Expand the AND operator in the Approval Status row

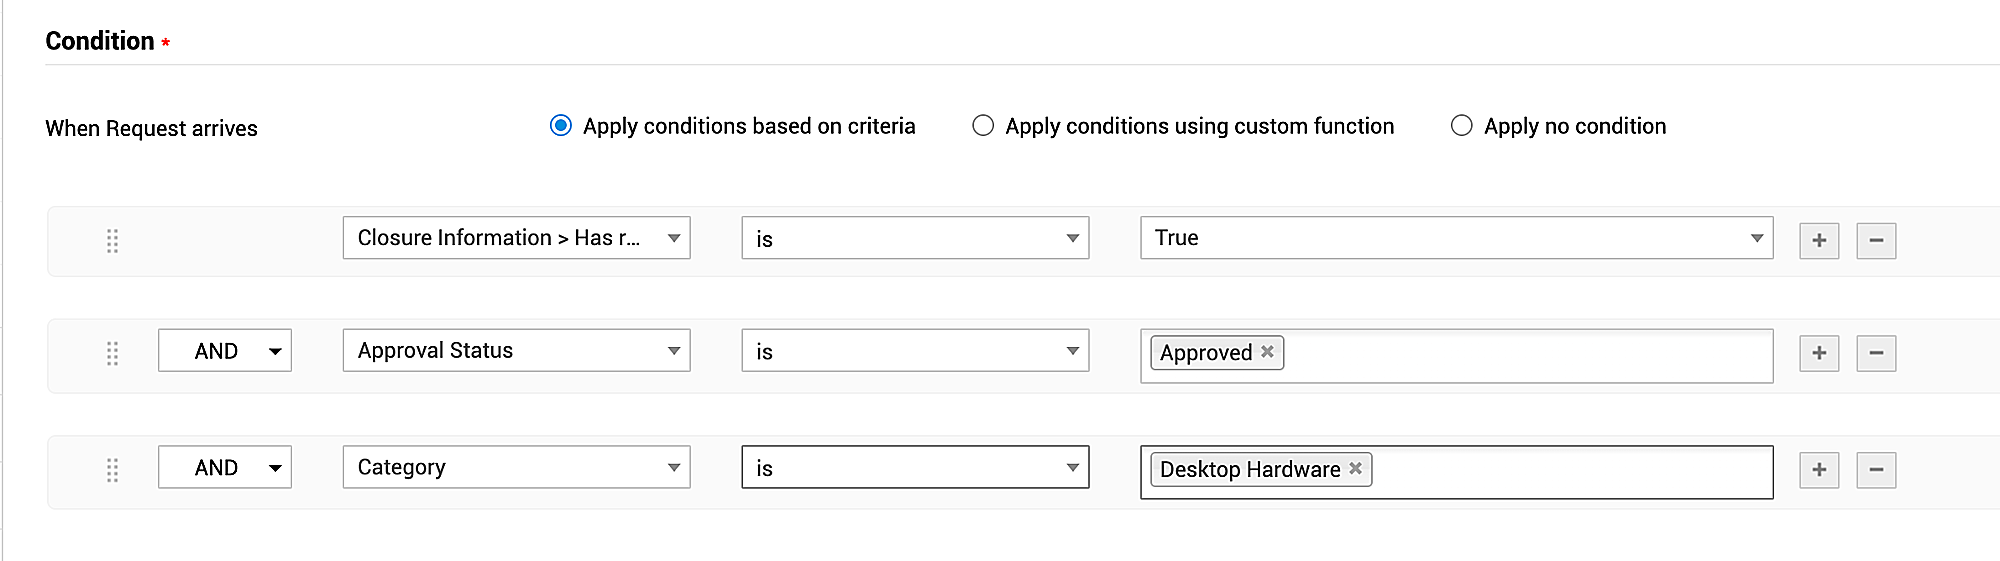225,351
